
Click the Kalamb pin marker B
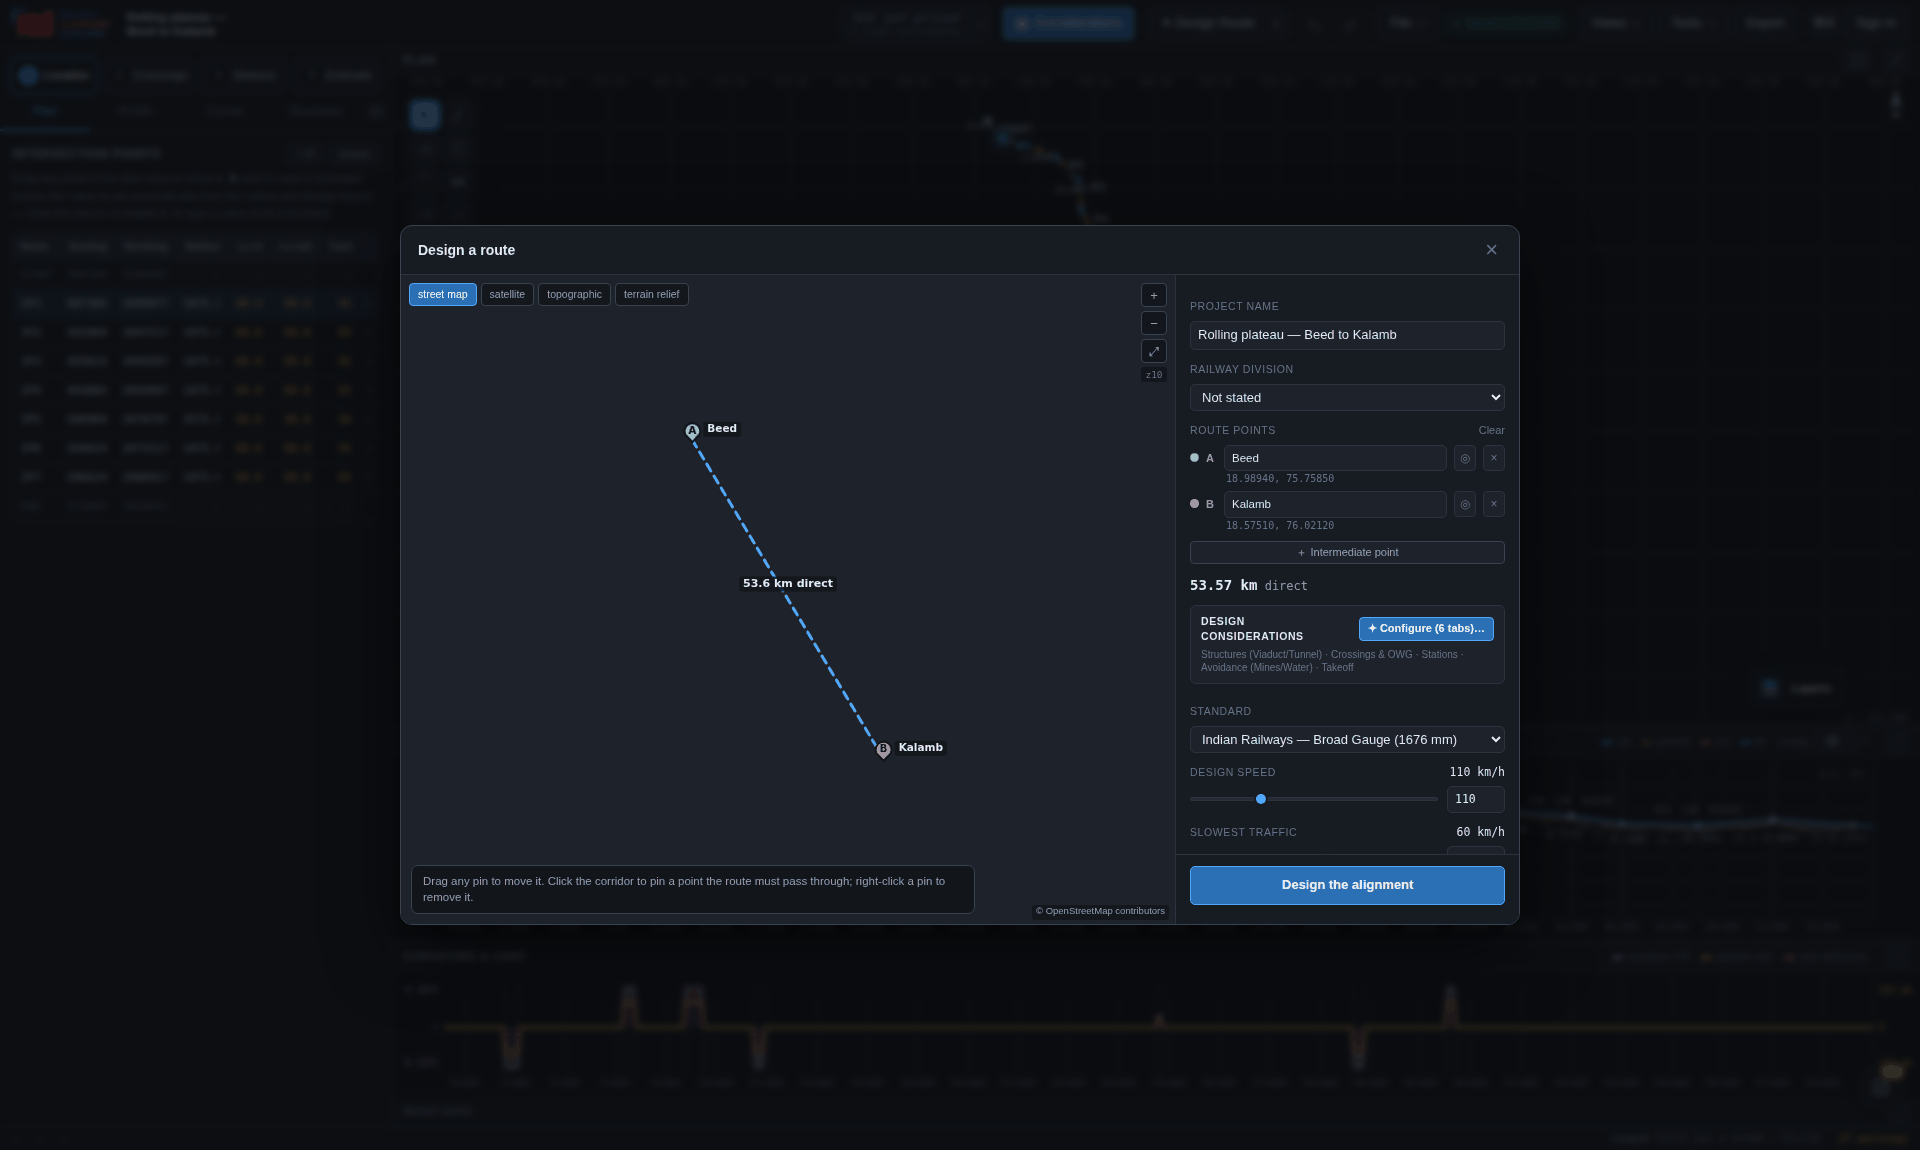coord(883,750)
